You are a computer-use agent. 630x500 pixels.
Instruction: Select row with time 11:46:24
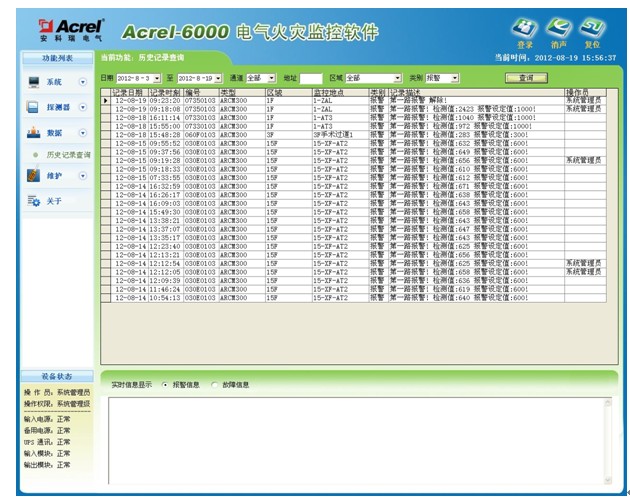coord(354,289)
